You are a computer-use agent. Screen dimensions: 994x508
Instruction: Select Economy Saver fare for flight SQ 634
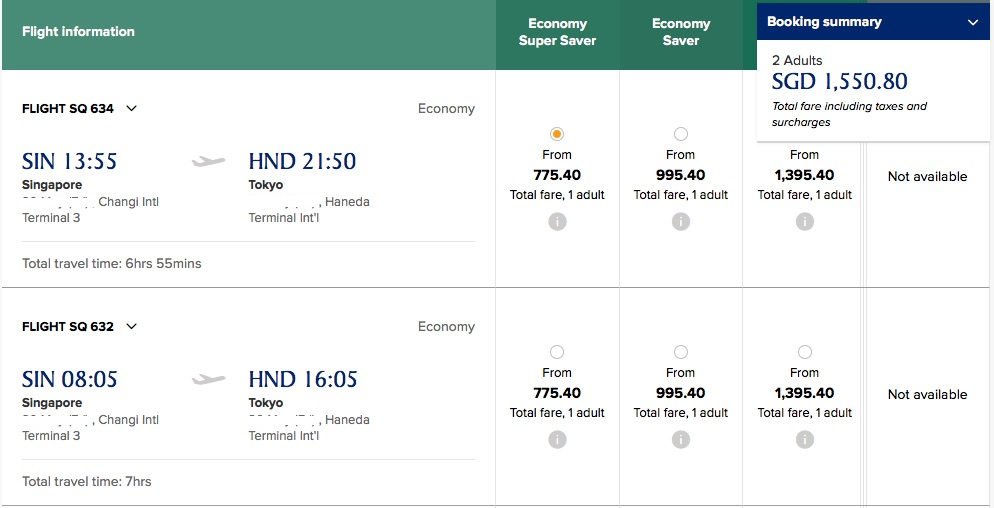click(681, 134)
